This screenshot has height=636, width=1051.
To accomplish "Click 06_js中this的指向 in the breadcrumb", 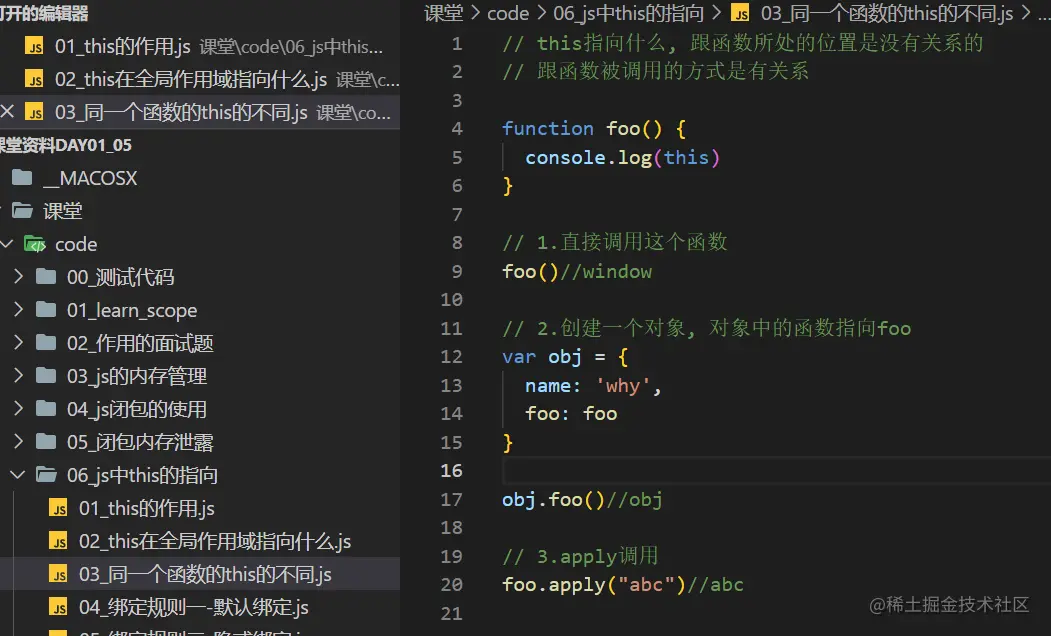I will coord(629,13).
